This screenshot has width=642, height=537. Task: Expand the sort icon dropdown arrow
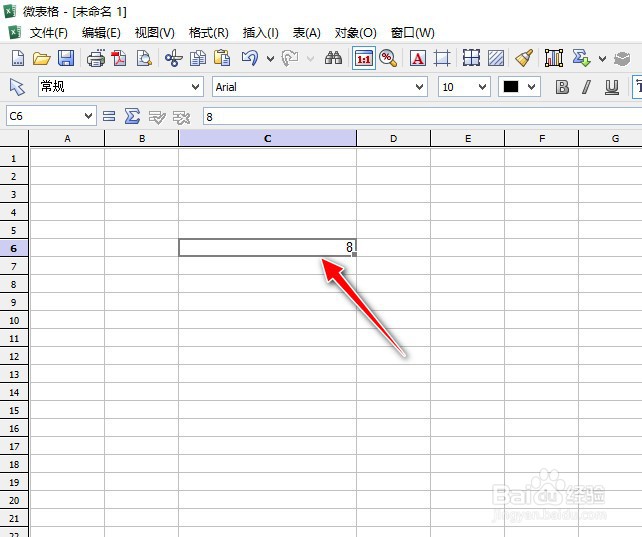[602, 59]
